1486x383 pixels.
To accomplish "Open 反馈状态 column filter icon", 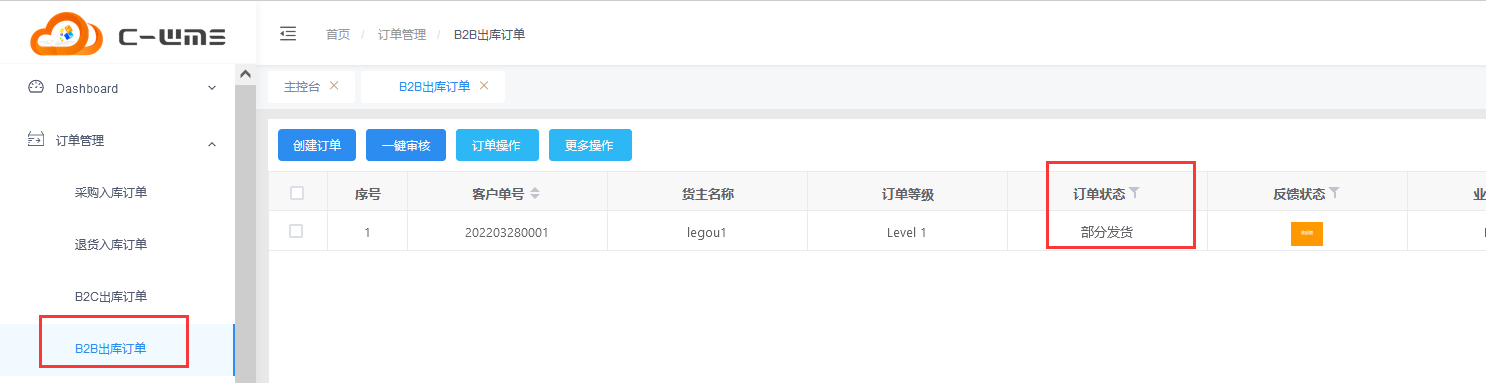I will coord(1334,193).
